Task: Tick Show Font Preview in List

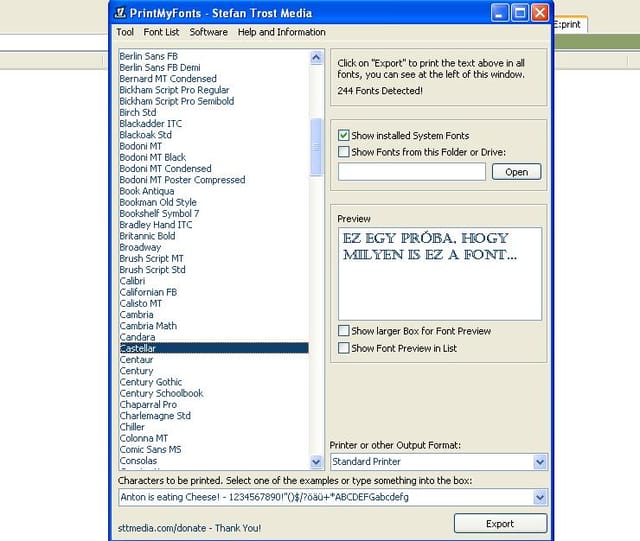Action: point(344,348)
